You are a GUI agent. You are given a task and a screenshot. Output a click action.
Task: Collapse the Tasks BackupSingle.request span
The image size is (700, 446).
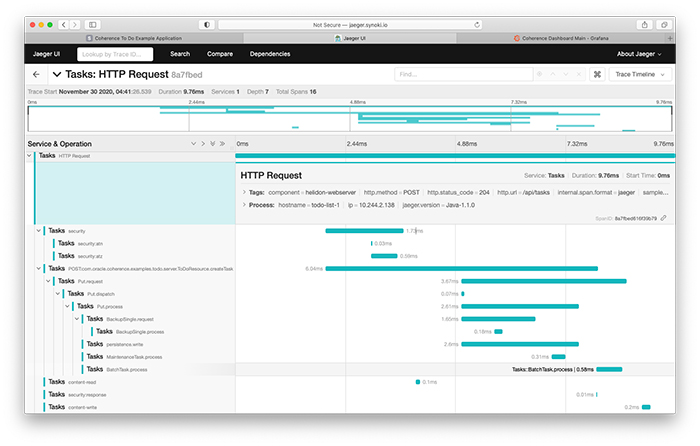click(x=77, y=319)
